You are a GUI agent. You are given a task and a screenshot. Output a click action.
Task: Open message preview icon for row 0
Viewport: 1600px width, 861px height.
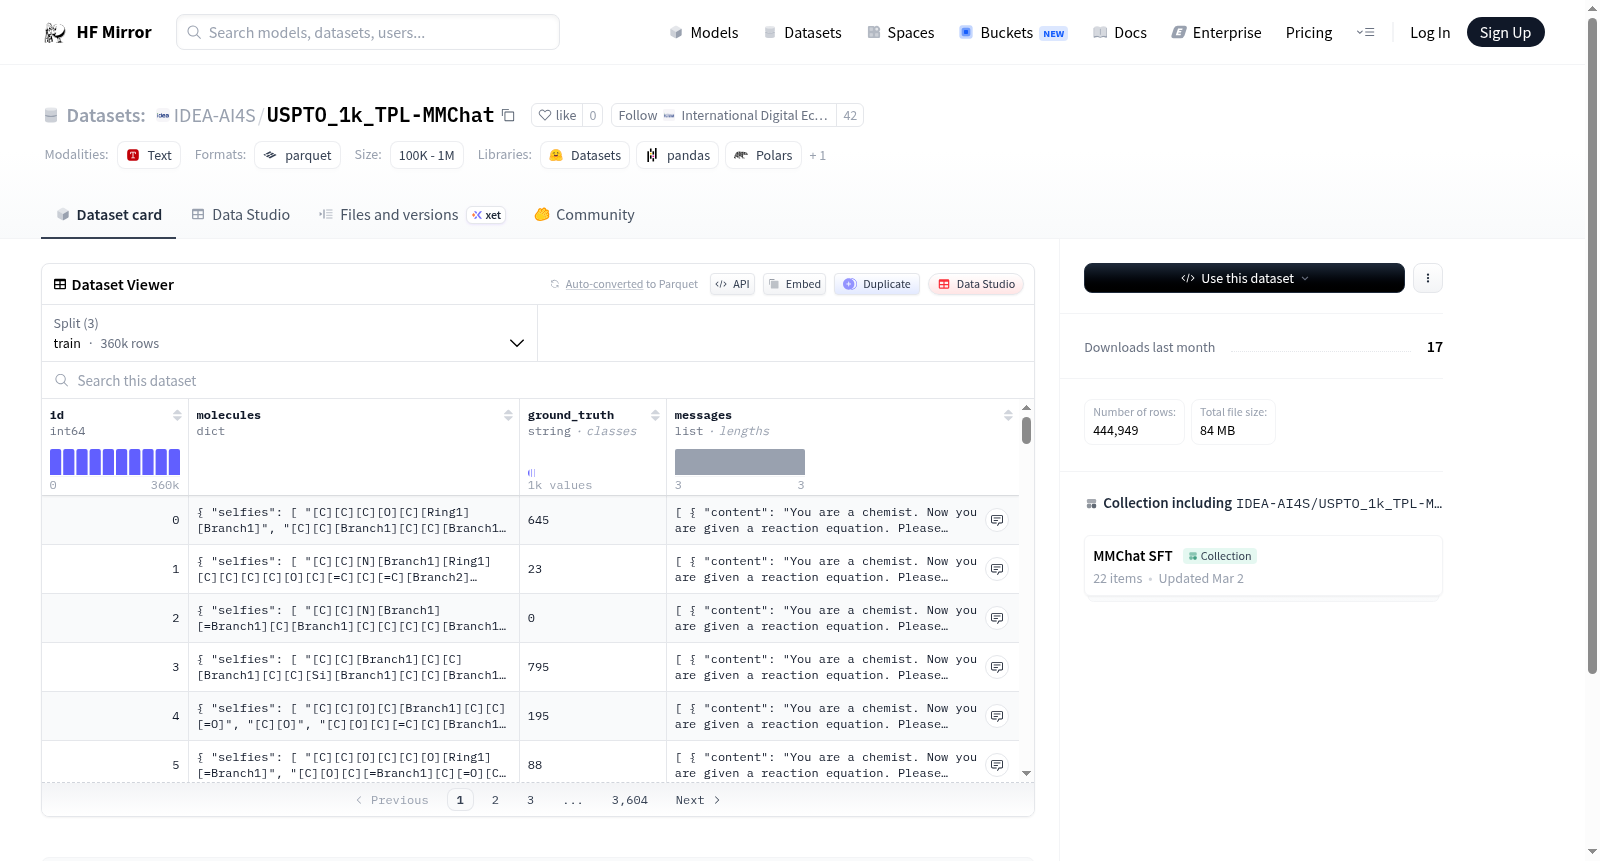pyautogui.click(x=997, y=520)
